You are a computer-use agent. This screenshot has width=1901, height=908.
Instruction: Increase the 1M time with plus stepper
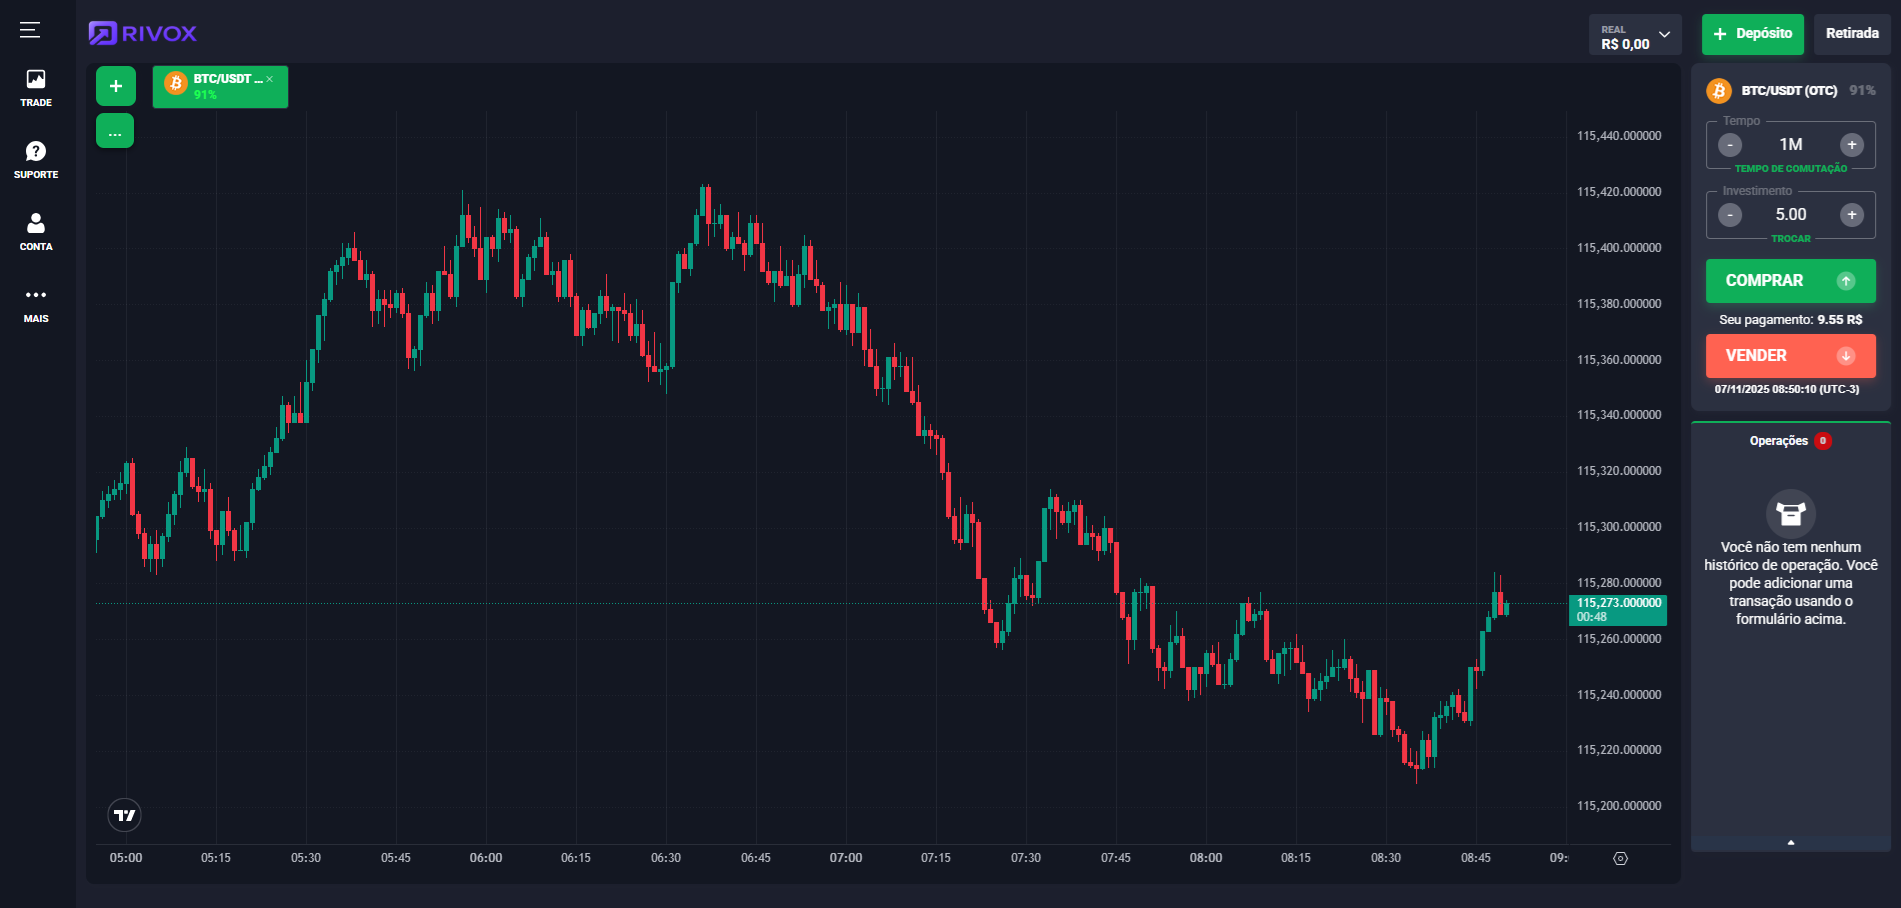coord(1852,144)
